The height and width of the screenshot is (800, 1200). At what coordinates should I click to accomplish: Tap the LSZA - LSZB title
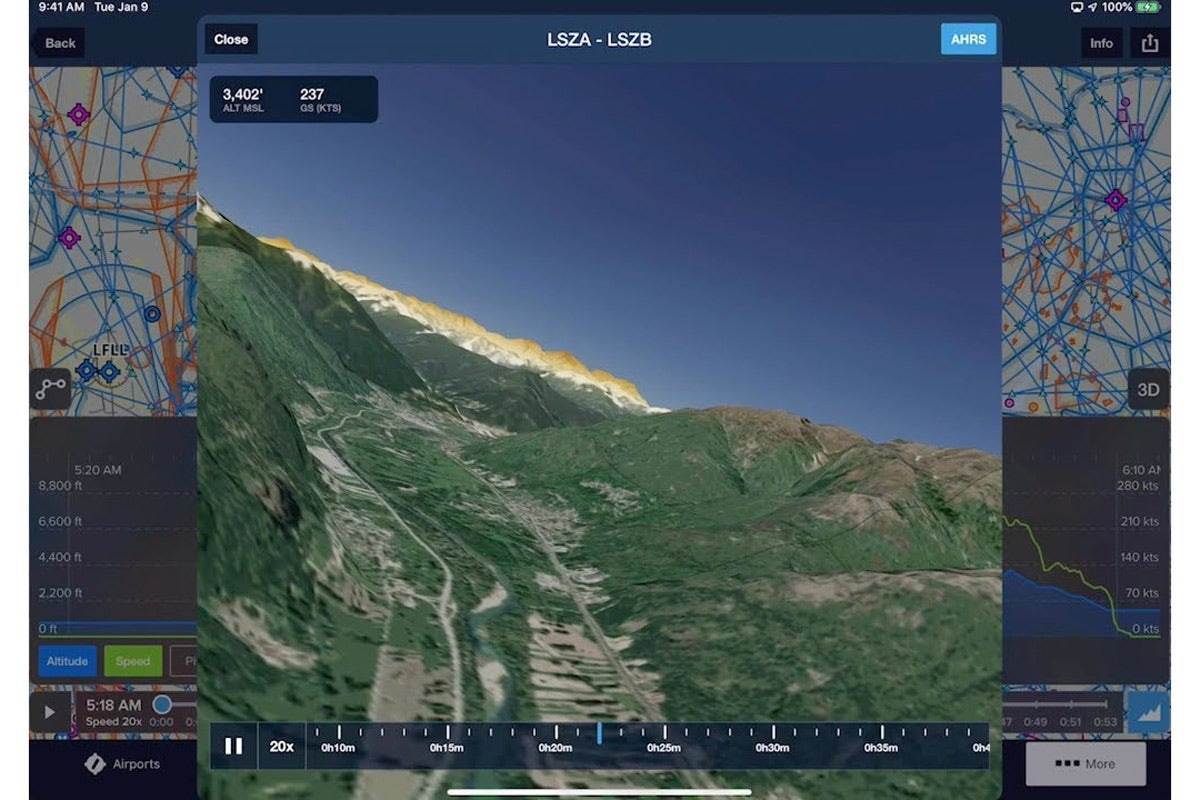tap(599, 40)
